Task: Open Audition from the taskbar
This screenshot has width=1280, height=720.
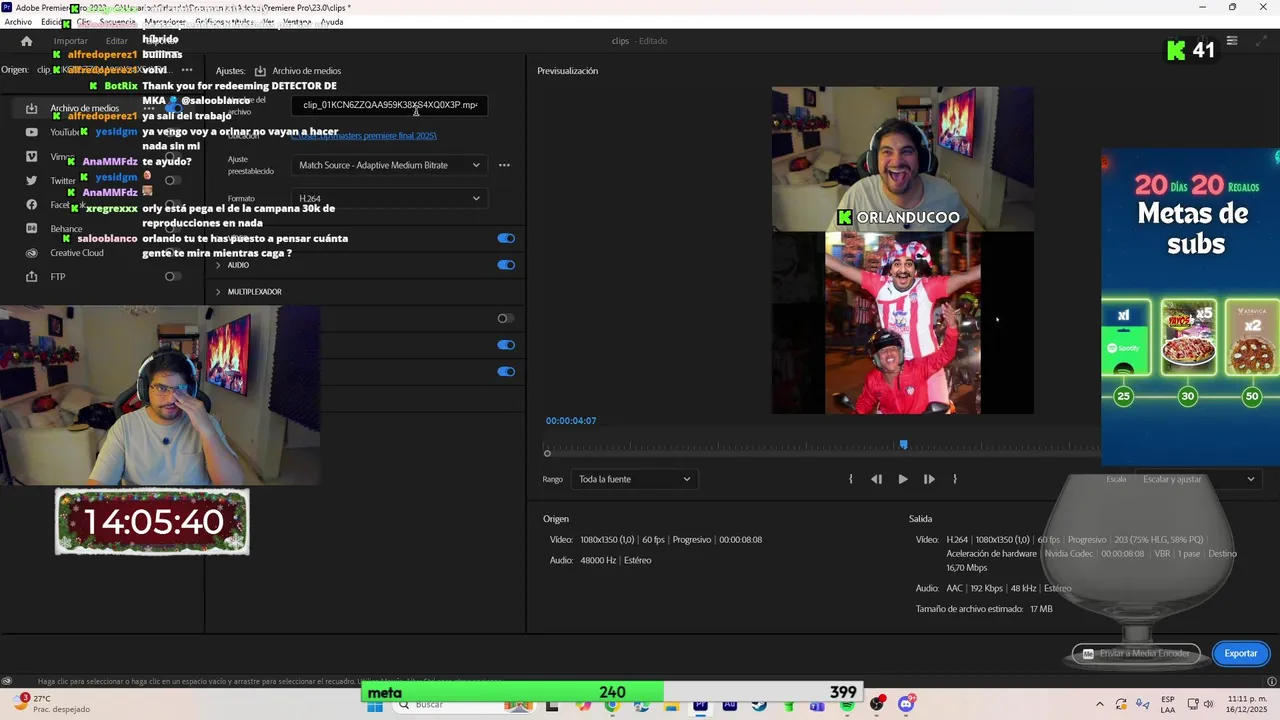Action: (x=730, y=705)
